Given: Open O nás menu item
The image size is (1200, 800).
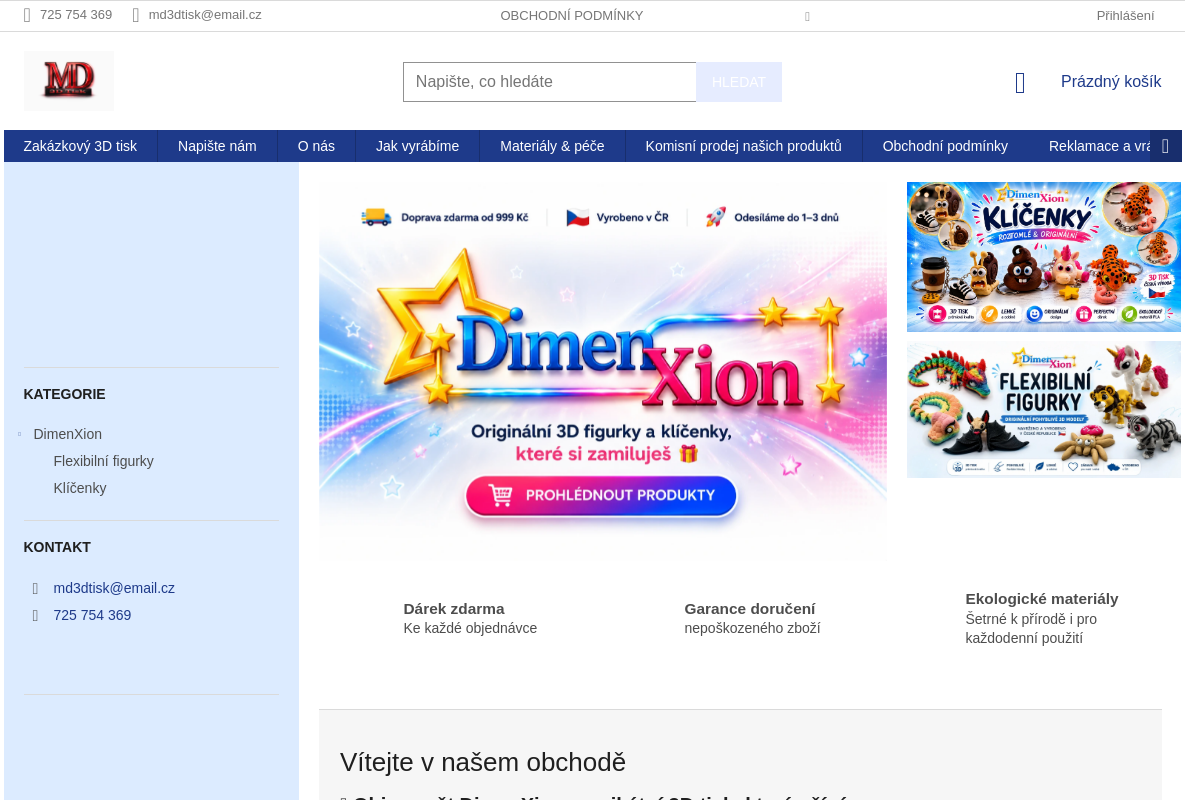Looking at the screenshot, I should [x=316, y=146].
